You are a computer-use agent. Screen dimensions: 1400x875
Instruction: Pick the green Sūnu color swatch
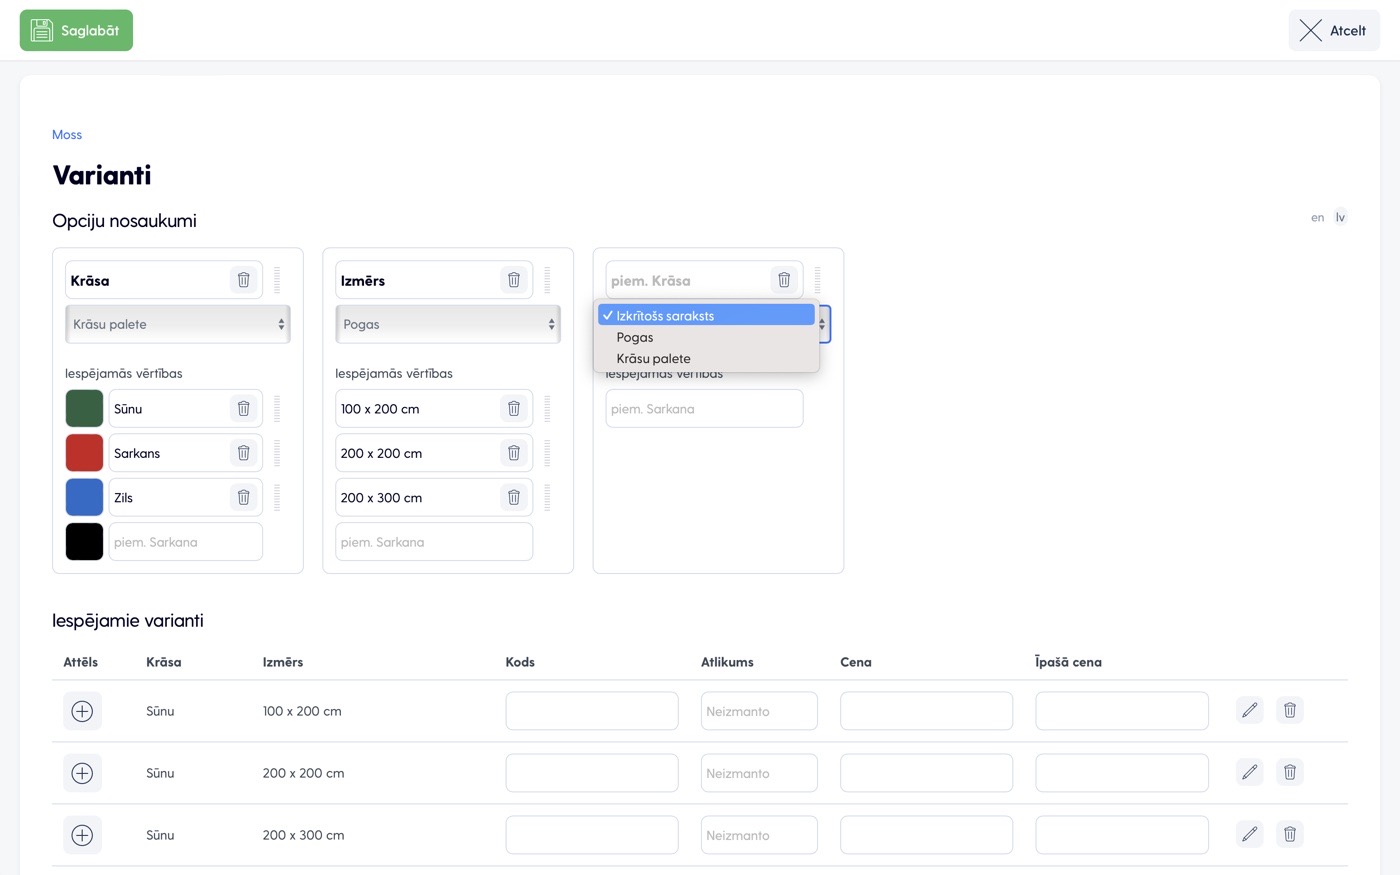point(84,408)
